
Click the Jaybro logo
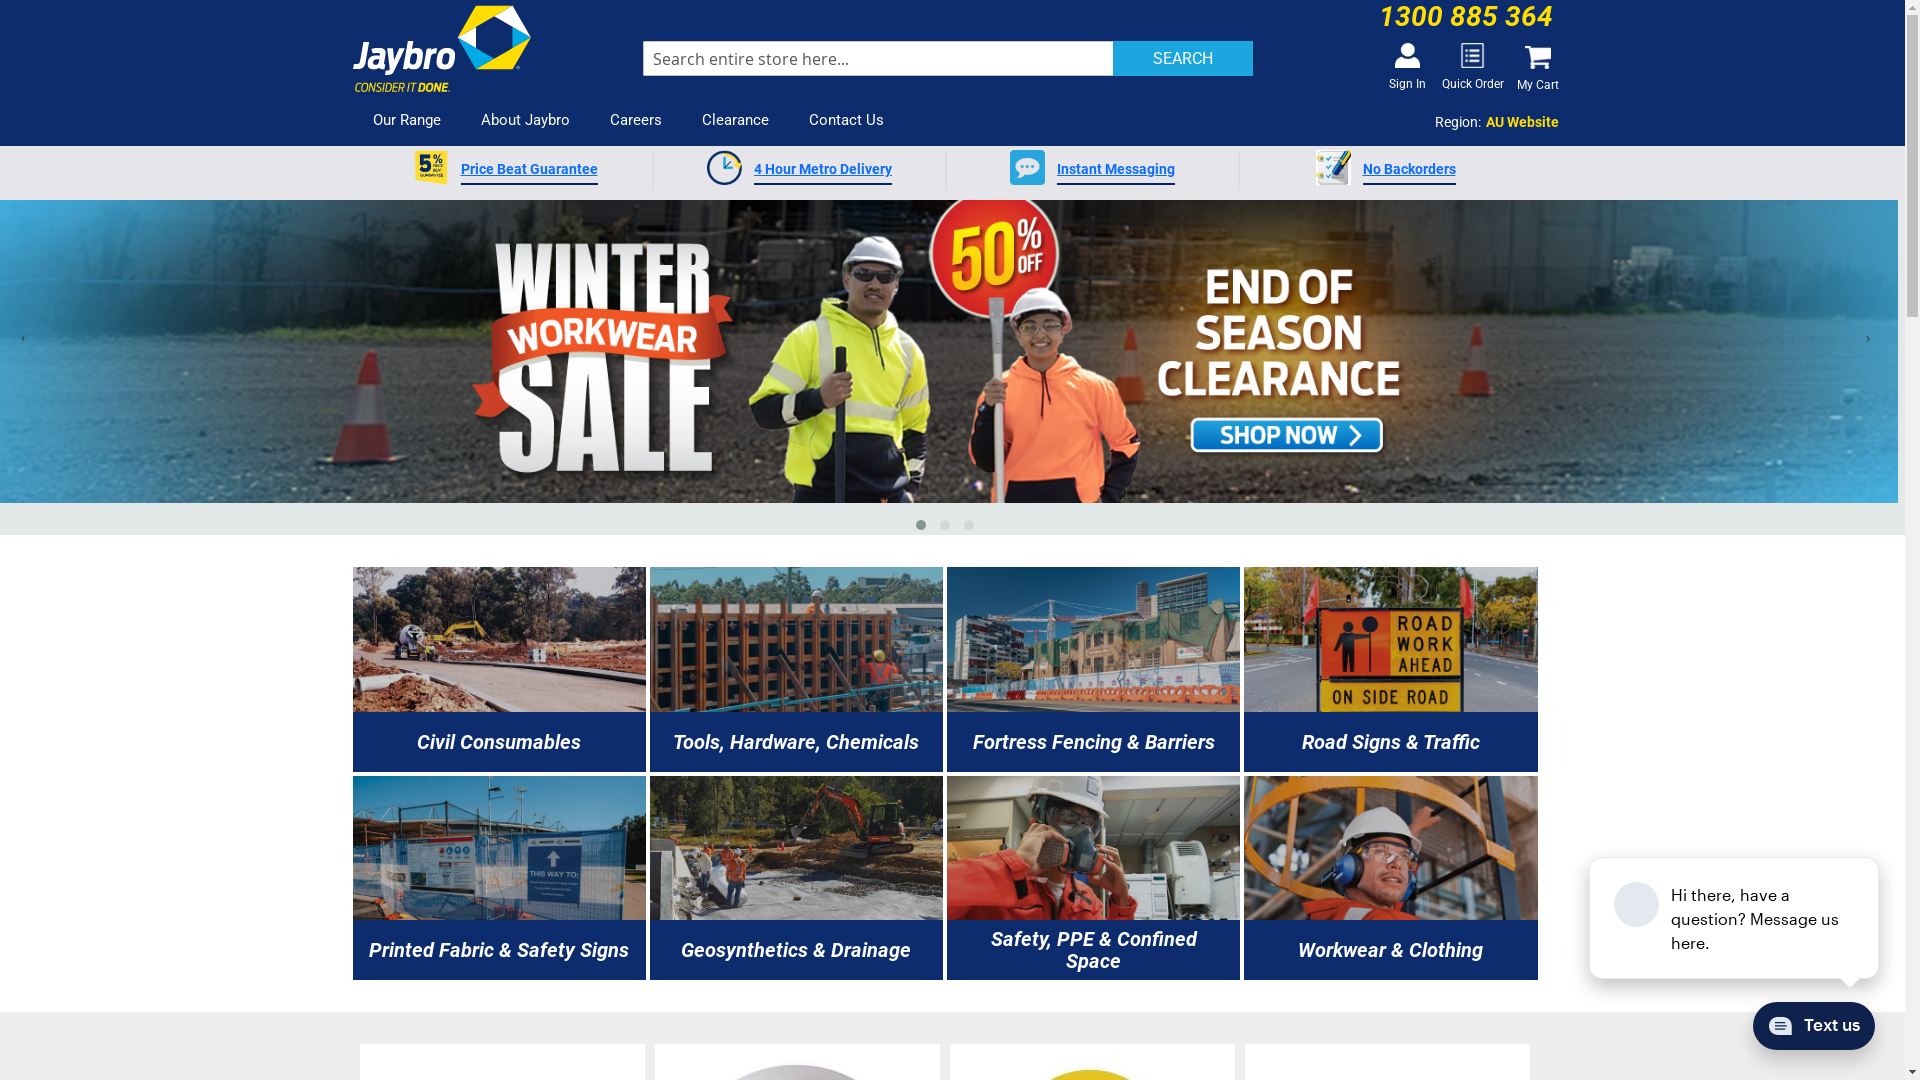[x=441, y=49]
